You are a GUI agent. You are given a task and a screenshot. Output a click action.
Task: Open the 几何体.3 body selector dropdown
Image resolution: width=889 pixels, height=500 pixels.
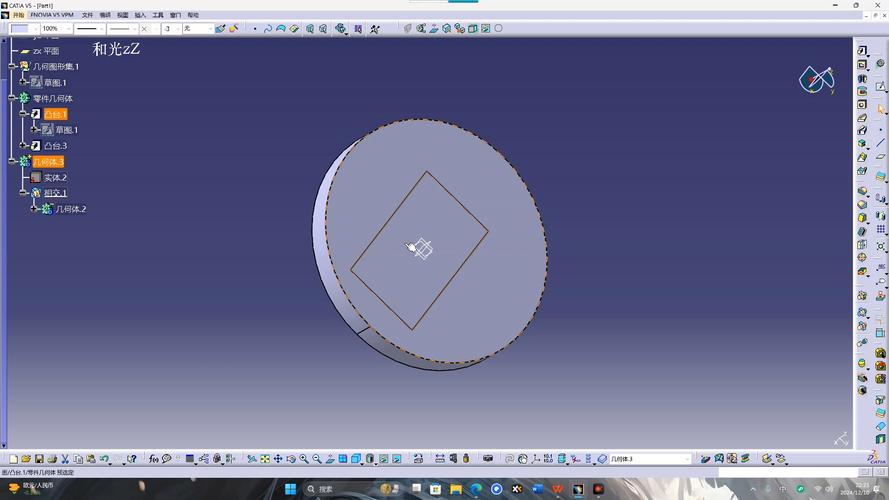pos(687,459)
